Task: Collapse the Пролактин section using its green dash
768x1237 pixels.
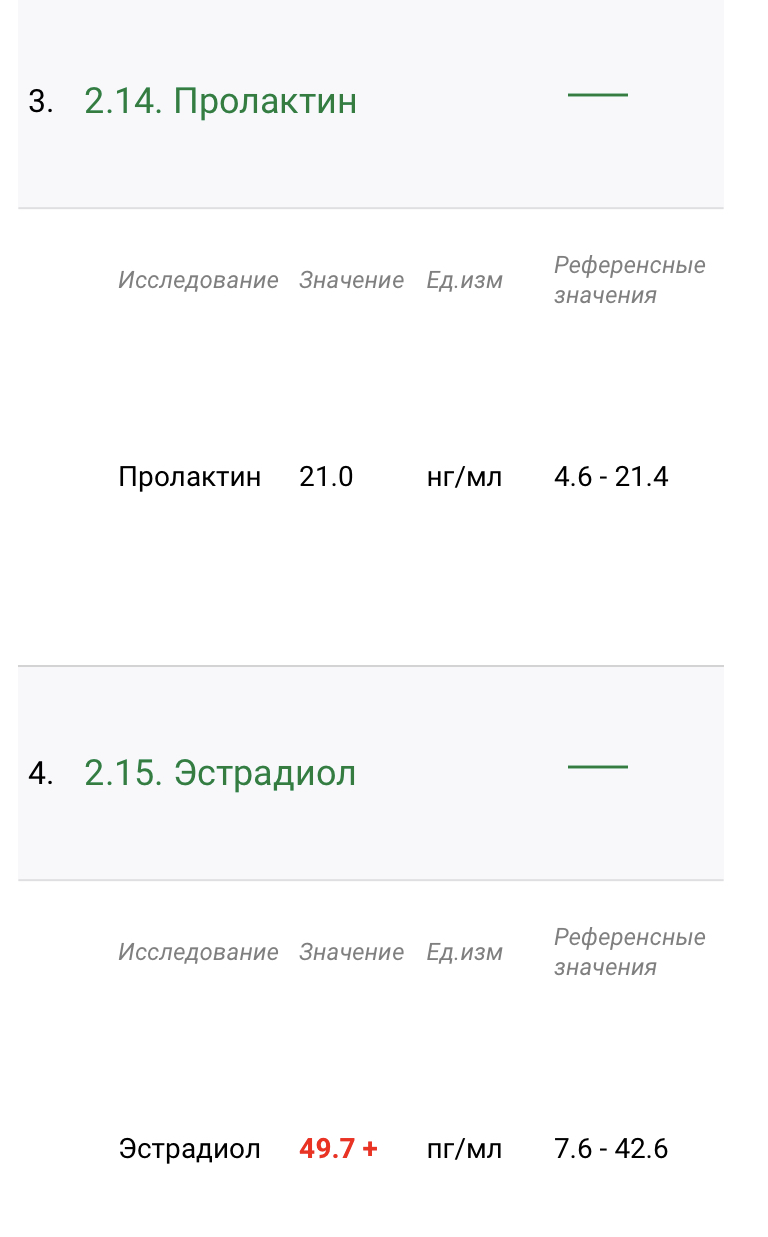Action: (x=597, y=95)
